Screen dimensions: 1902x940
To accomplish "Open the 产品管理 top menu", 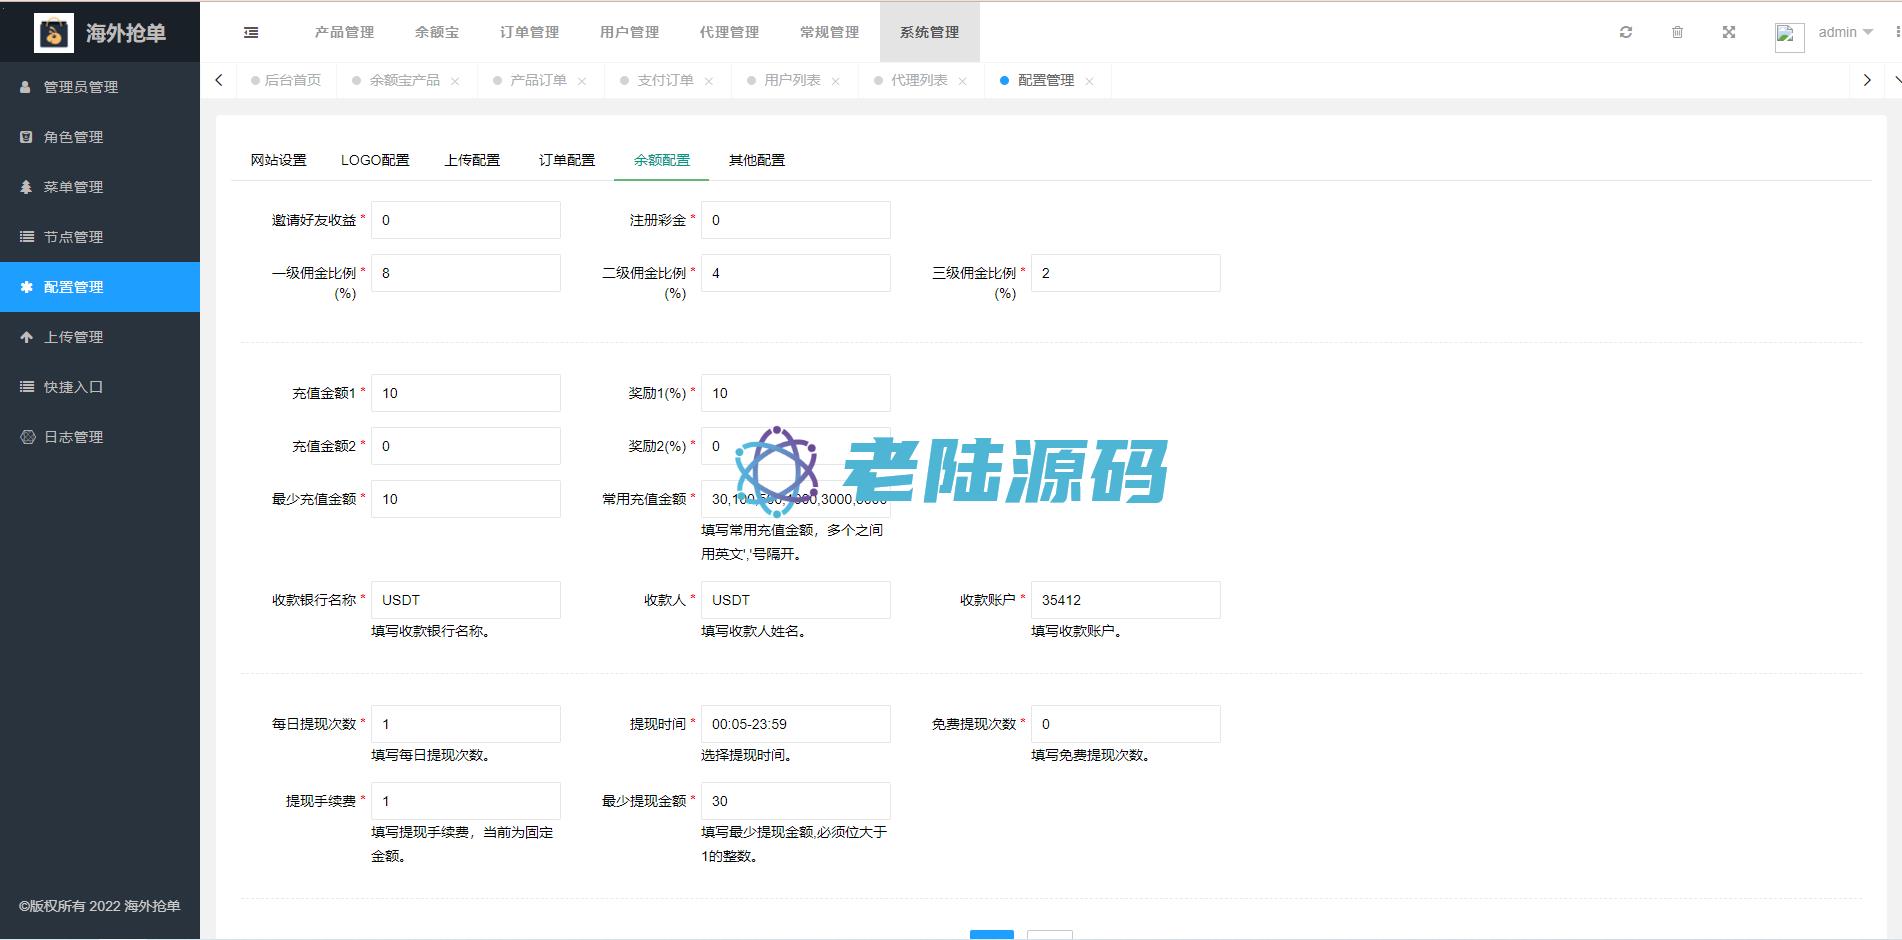I will [x=344, y=32].
